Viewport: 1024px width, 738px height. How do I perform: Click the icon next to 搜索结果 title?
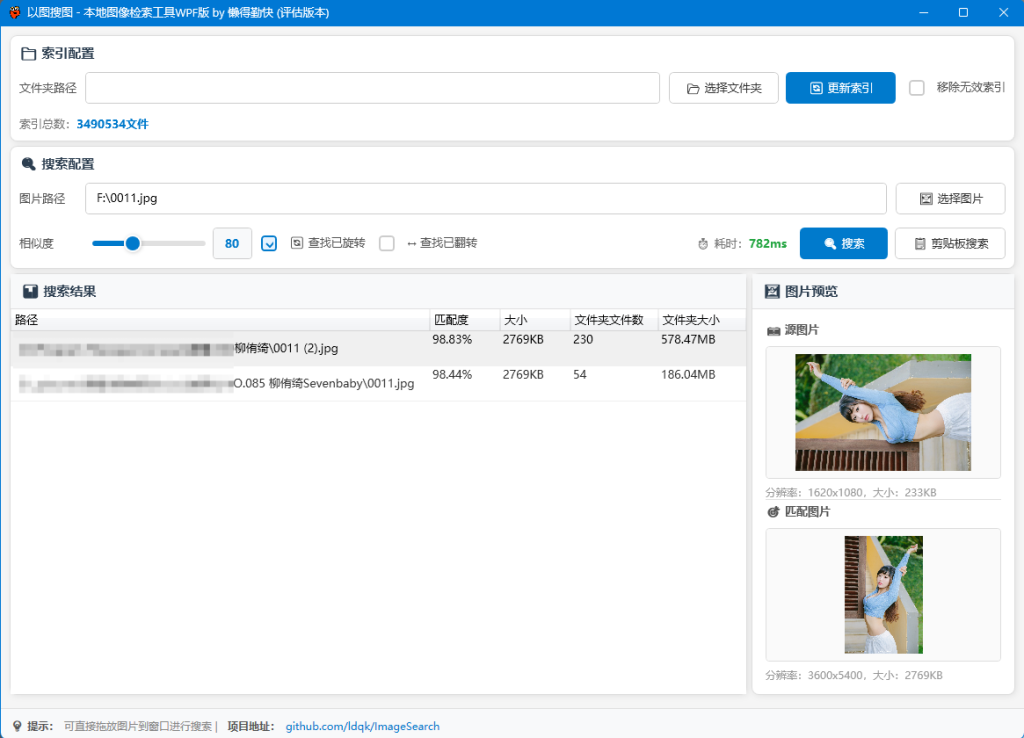pos(30,292)
